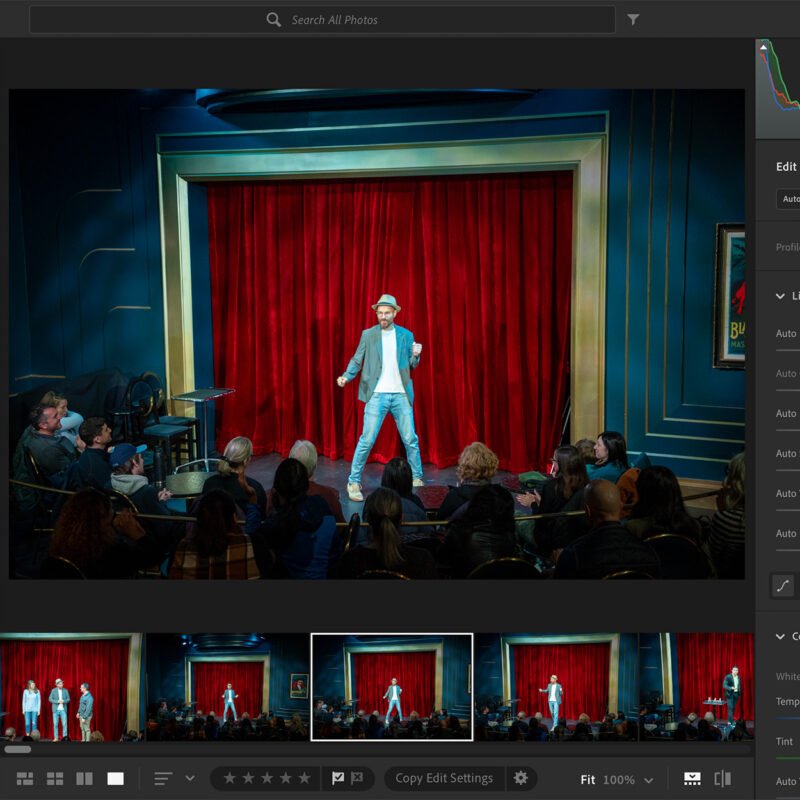Click the histogram graph
Screen dimensions: 800x800
click(x=778, y=88)
